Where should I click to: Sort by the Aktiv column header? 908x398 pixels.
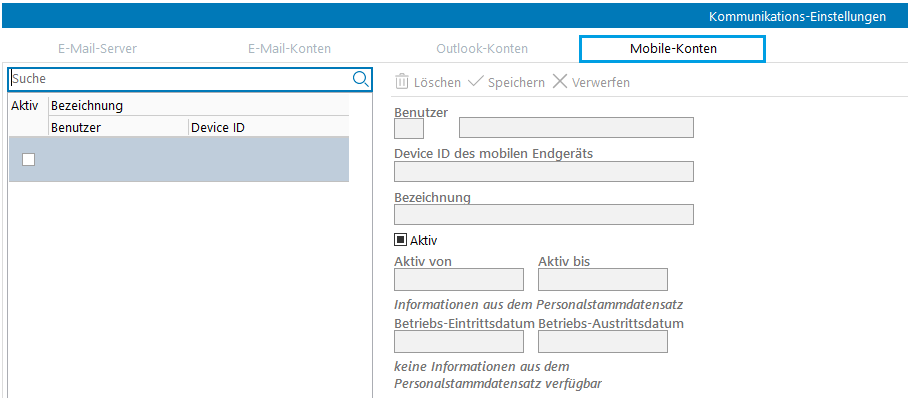tap(24, 106)
